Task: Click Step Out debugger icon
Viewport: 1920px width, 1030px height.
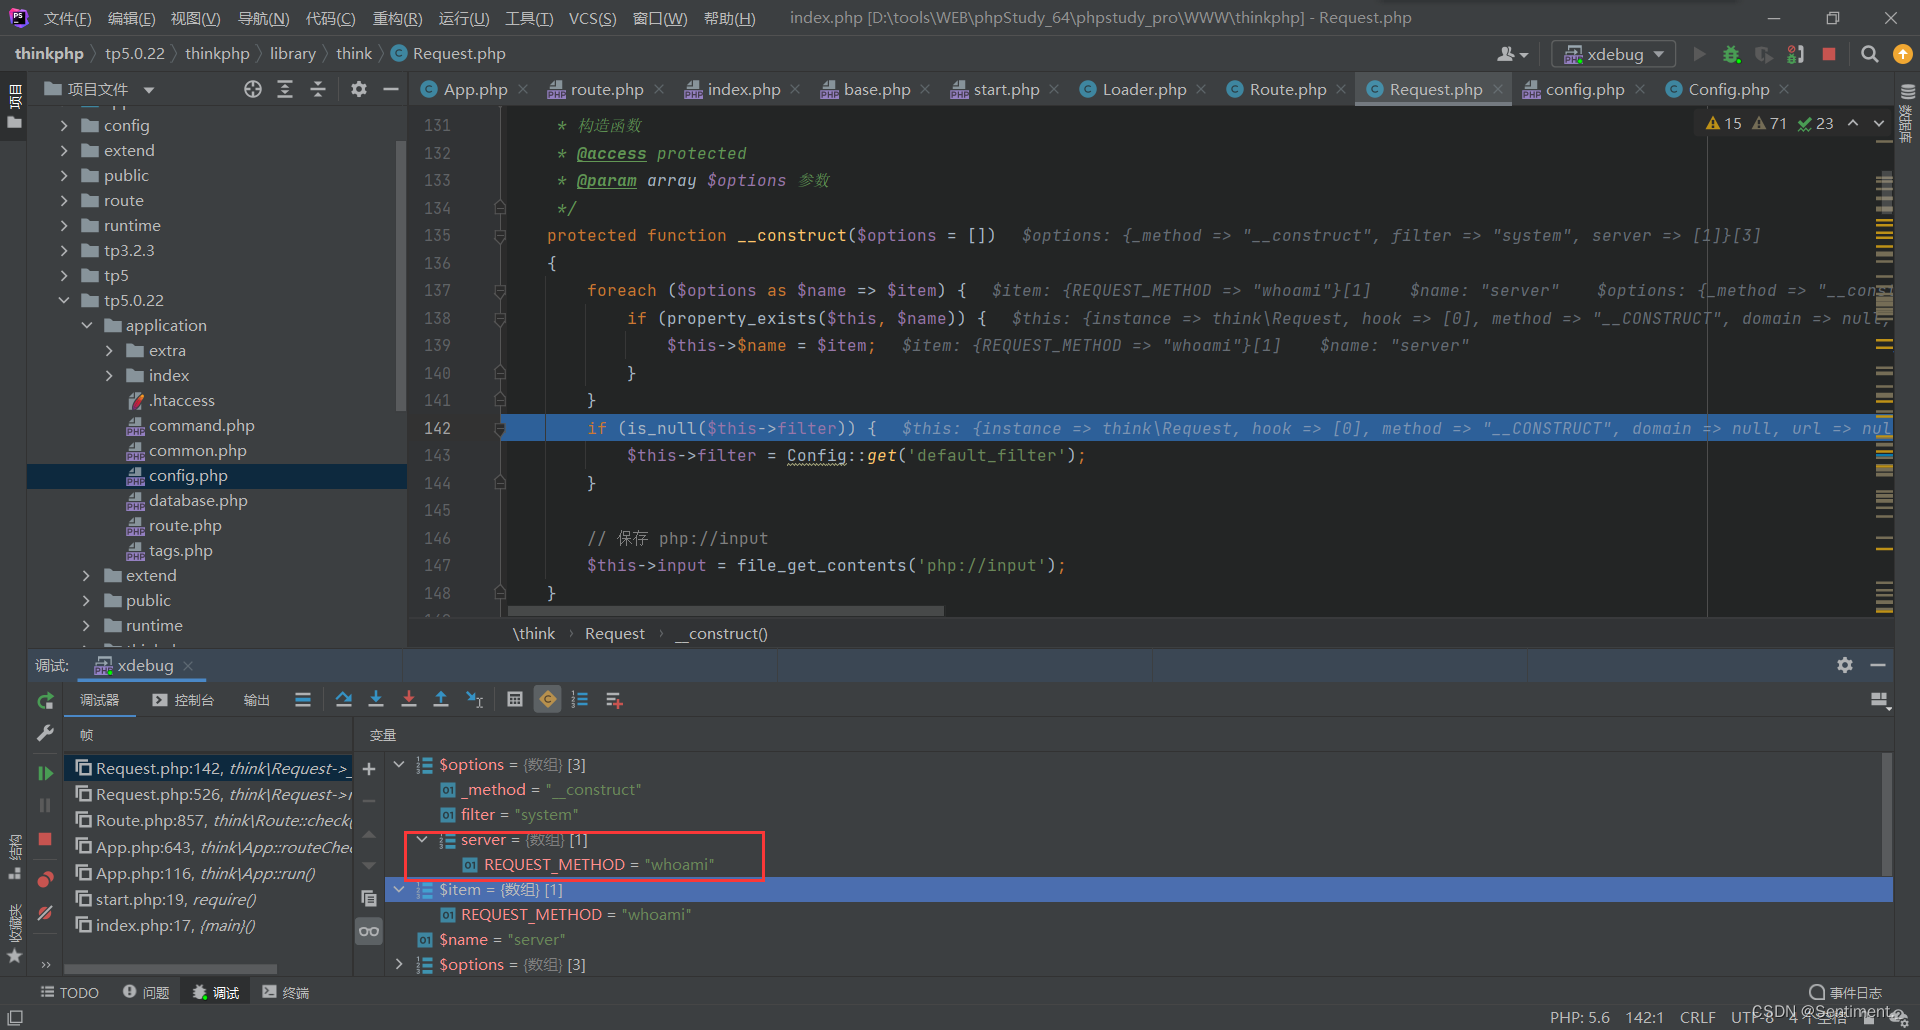Action: 441,700
